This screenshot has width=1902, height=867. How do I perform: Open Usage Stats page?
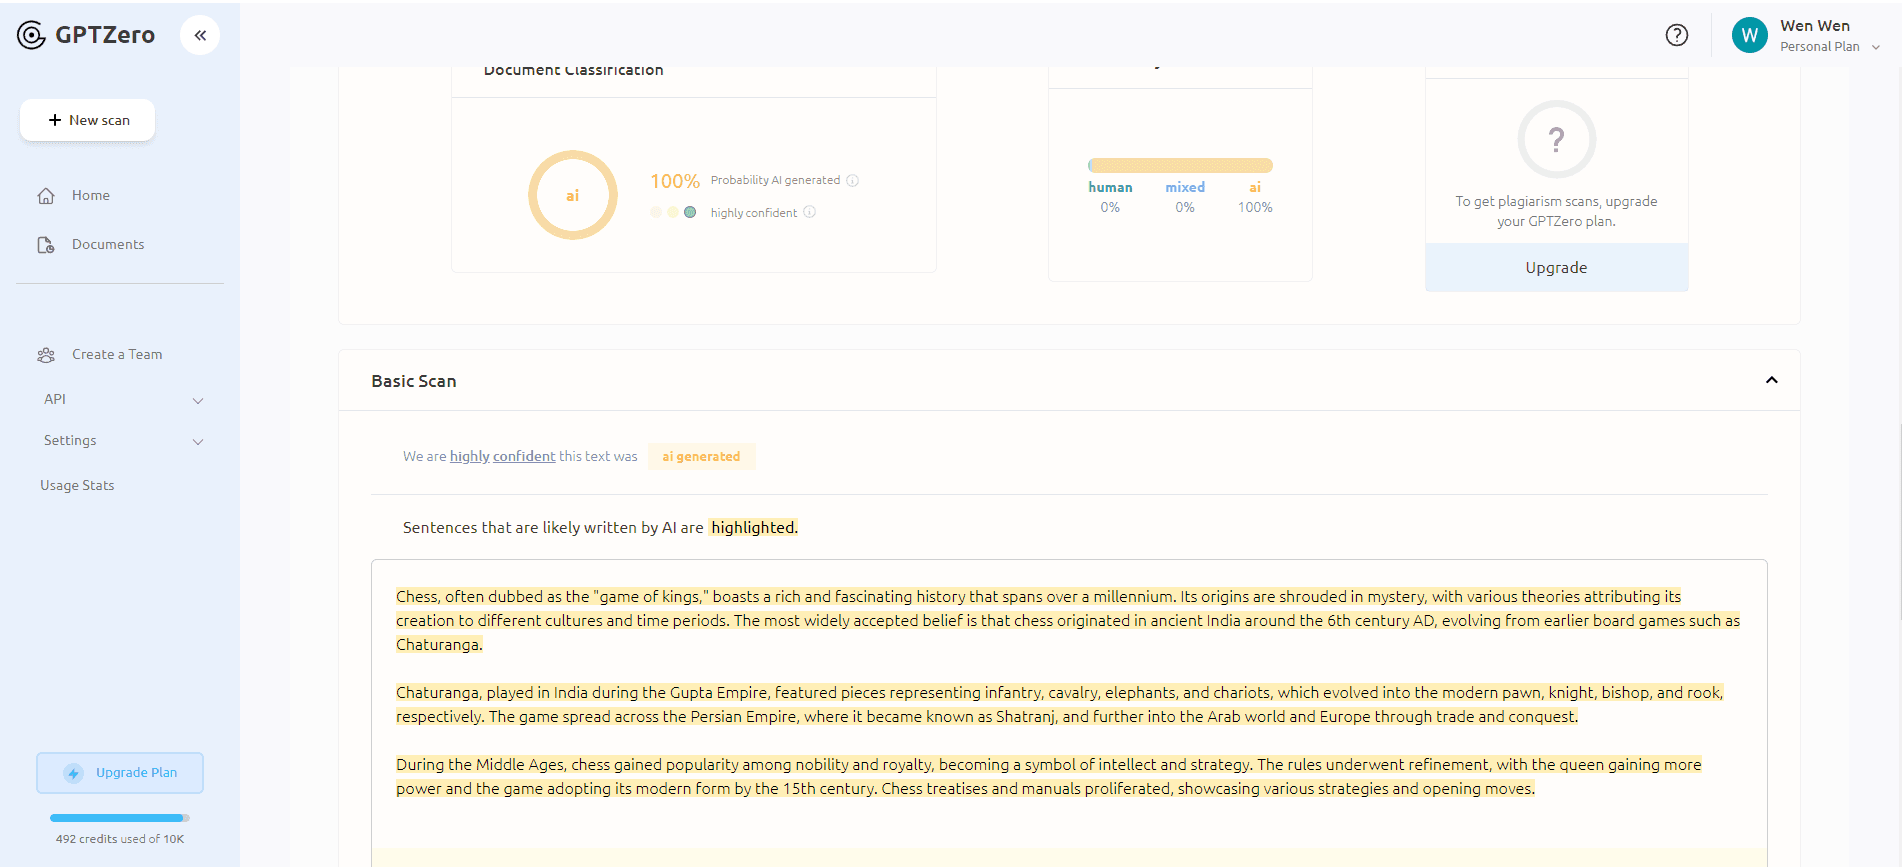coord(77,485)
